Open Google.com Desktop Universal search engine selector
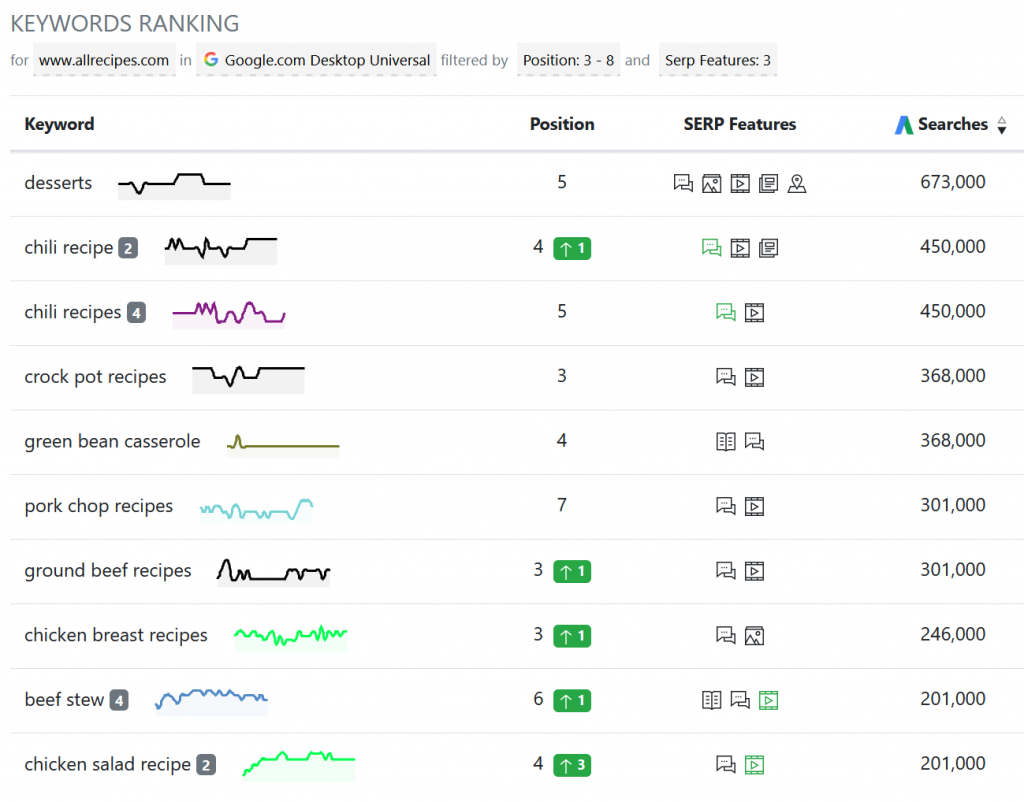1024x802 pixels. pyautogui.click(x=316, y=60)
